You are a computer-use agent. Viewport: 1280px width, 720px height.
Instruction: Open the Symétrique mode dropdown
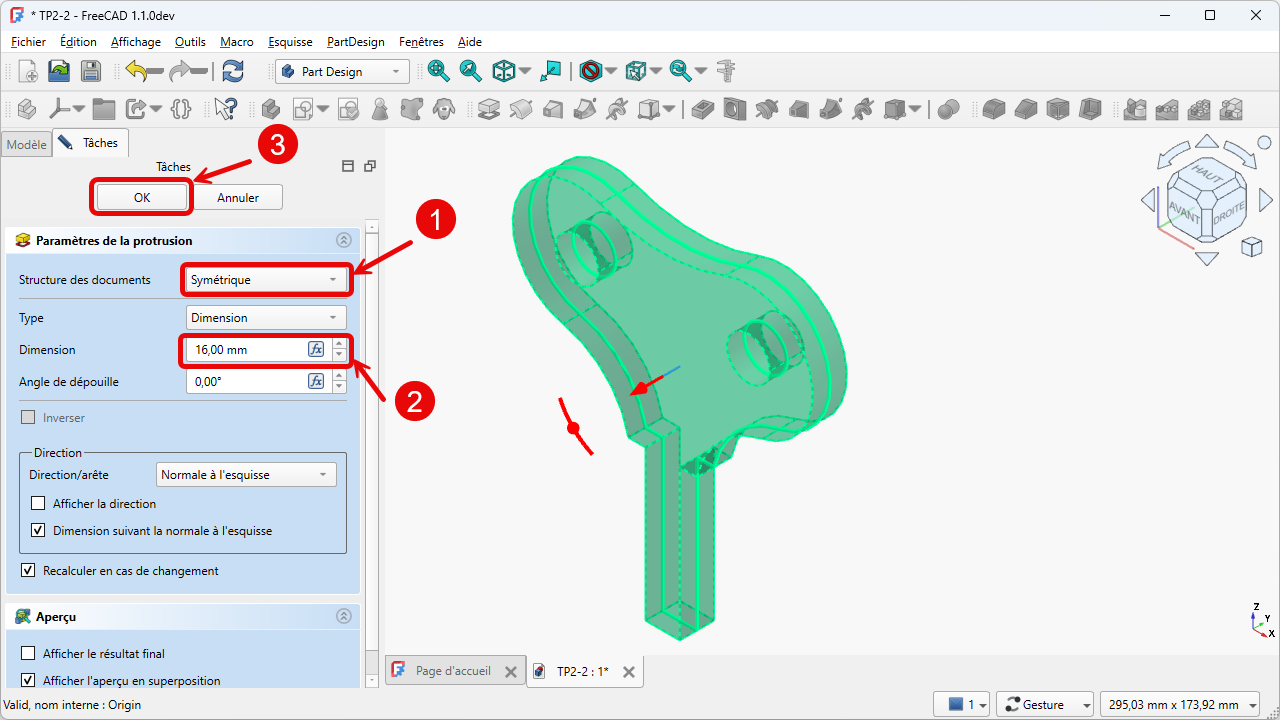click(x=266, y=280)
